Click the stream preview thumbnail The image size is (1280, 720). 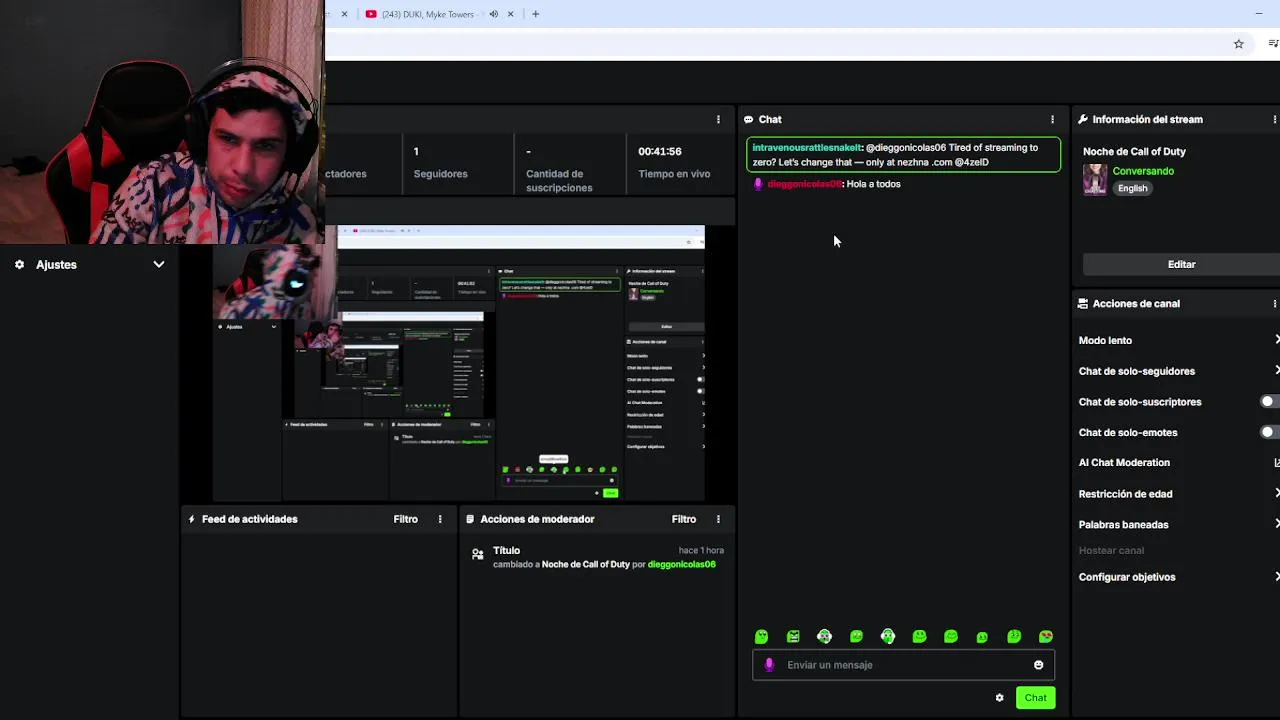point(459,363)
